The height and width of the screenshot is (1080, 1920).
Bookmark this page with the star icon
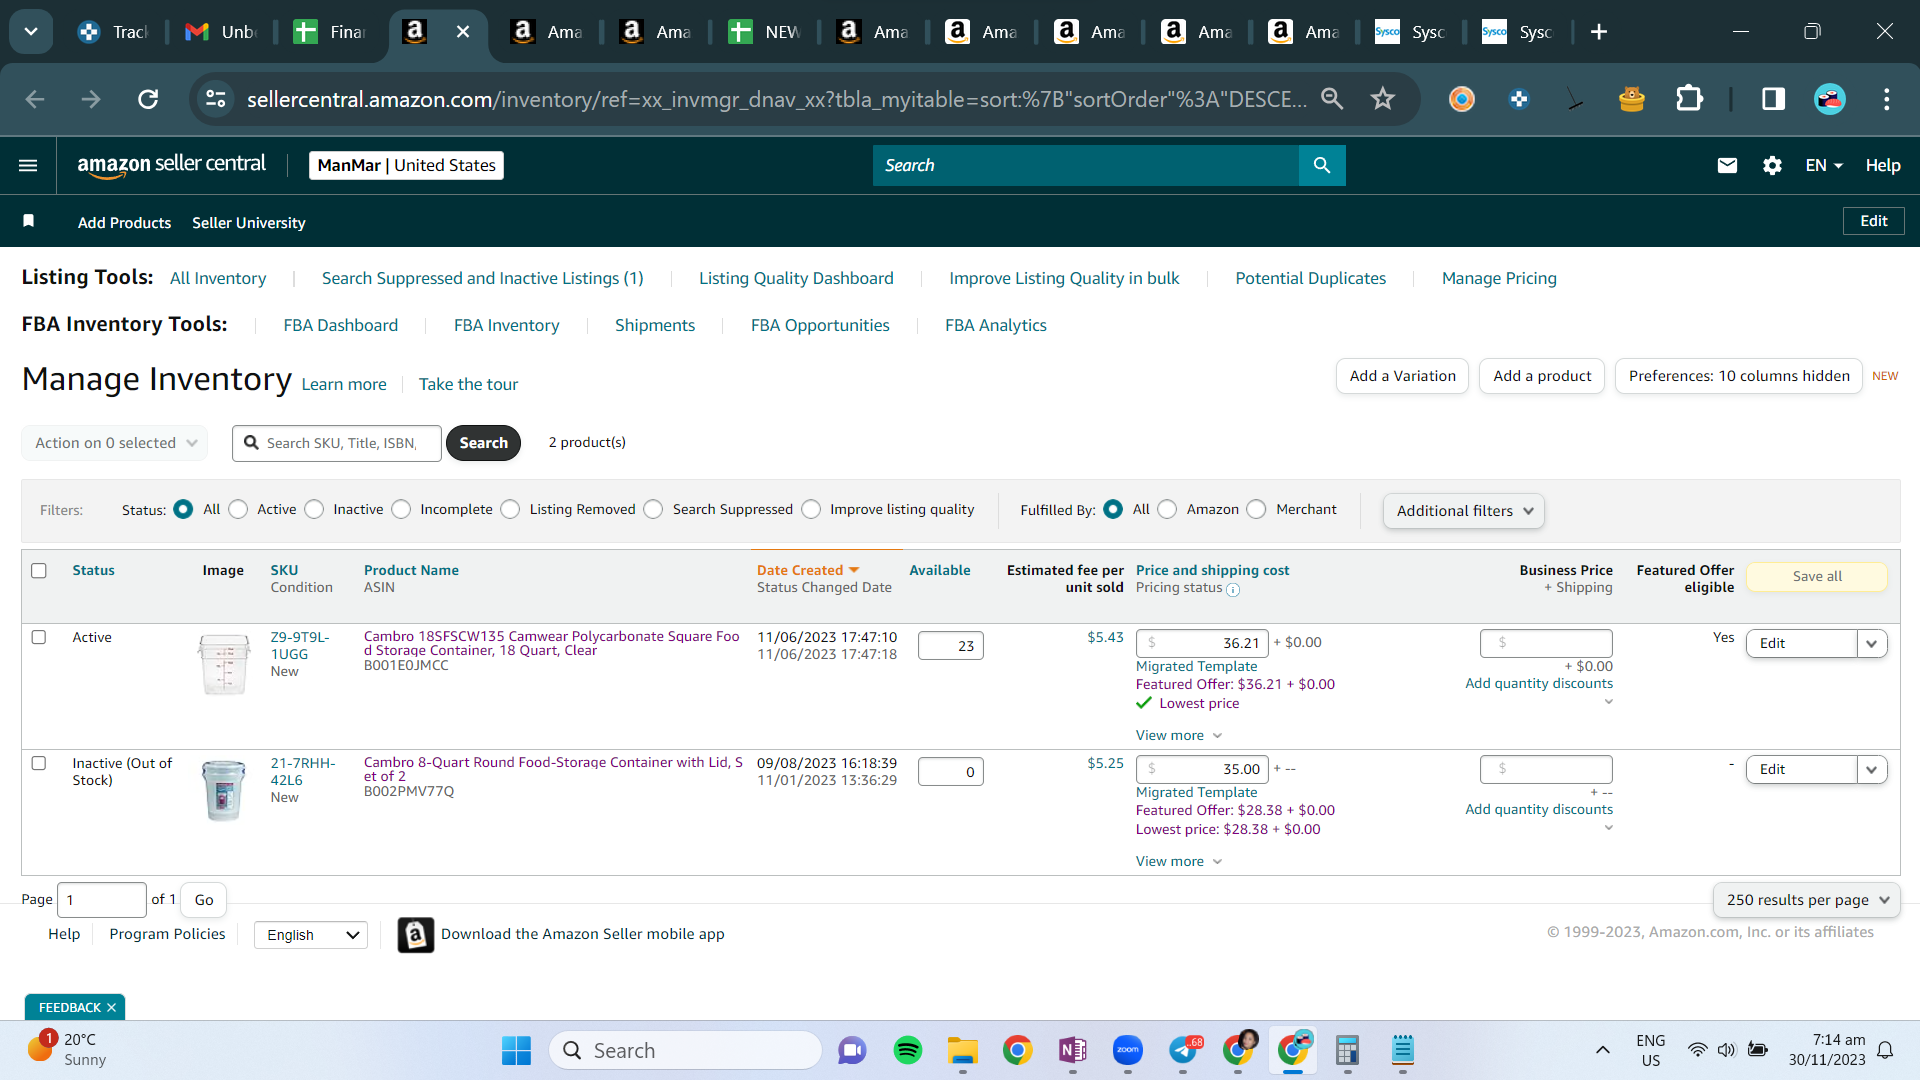1383,99
